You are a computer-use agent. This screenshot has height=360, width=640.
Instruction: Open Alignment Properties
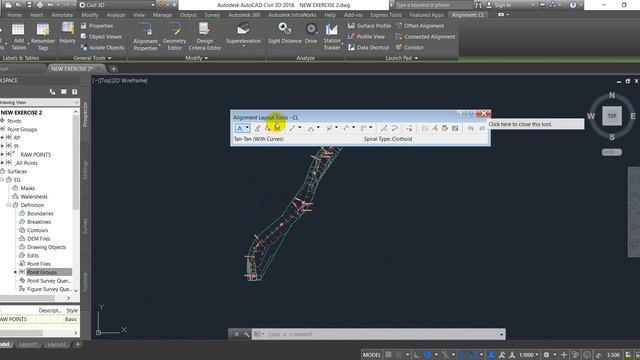click(145, 36)
